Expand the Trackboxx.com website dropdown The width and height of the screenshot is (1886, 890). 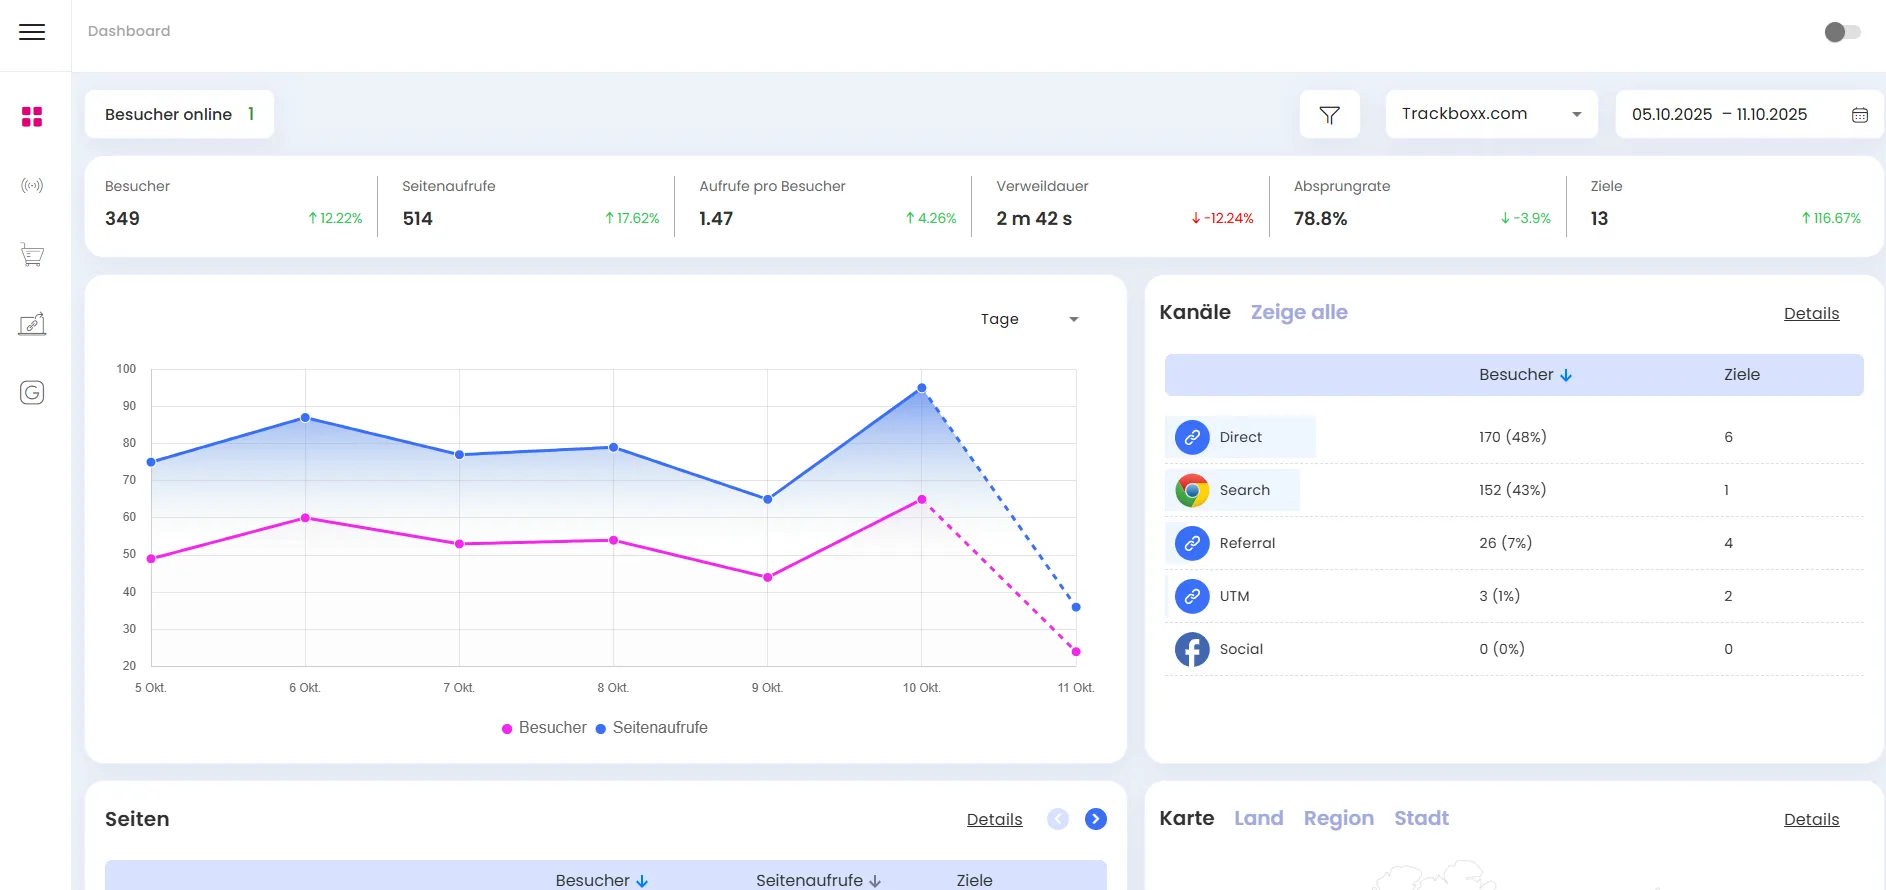[x=1490, y=114]
